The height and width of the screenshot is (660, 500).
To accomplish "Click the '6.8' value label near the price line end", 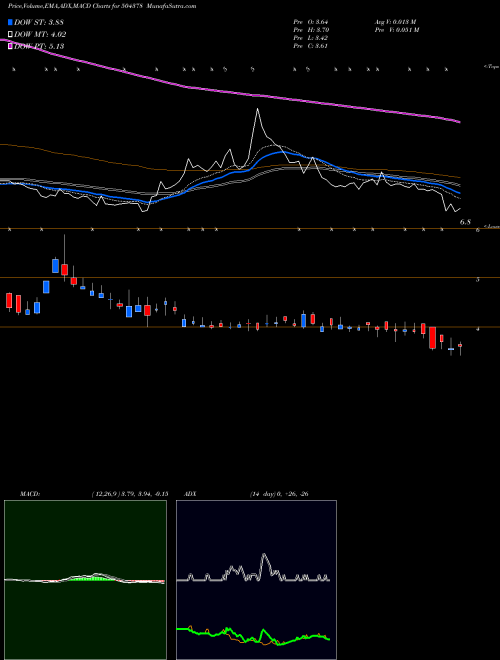I will (465, 222).
